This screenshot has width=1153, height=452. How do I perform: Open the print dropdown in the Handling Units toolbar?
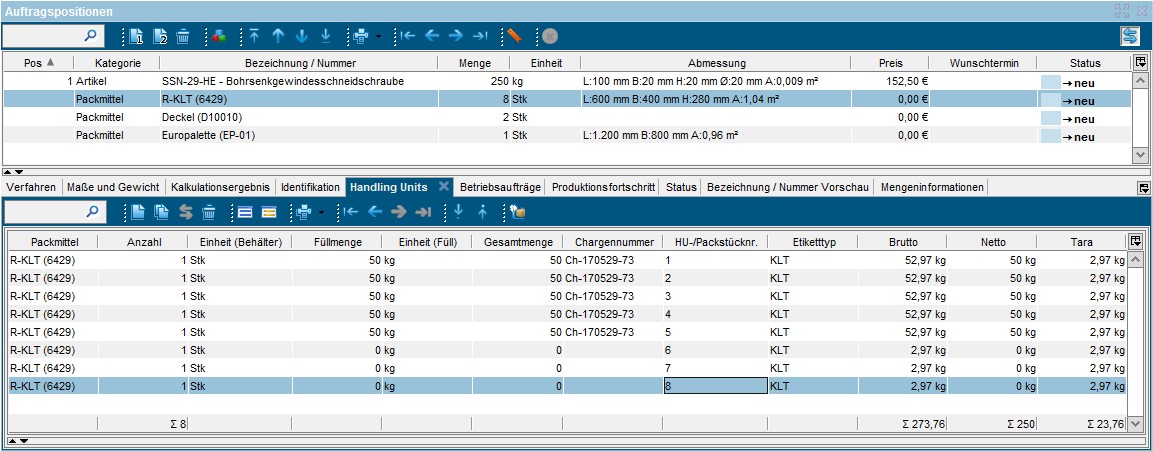(x=322, y=213)
